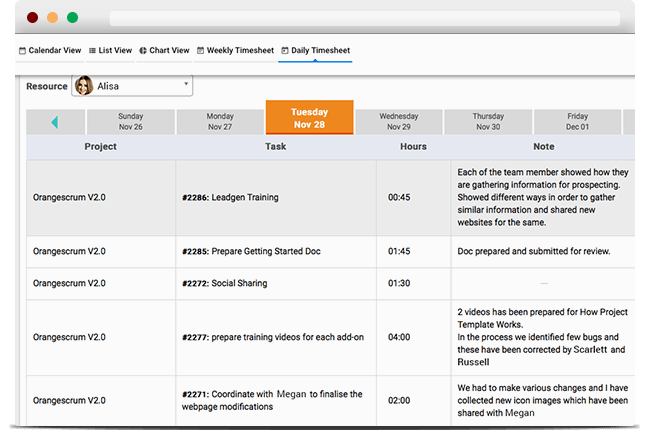Select Sunday Nov 26 day
This screenshot has width=649, height=446.
tap(130, 122)
